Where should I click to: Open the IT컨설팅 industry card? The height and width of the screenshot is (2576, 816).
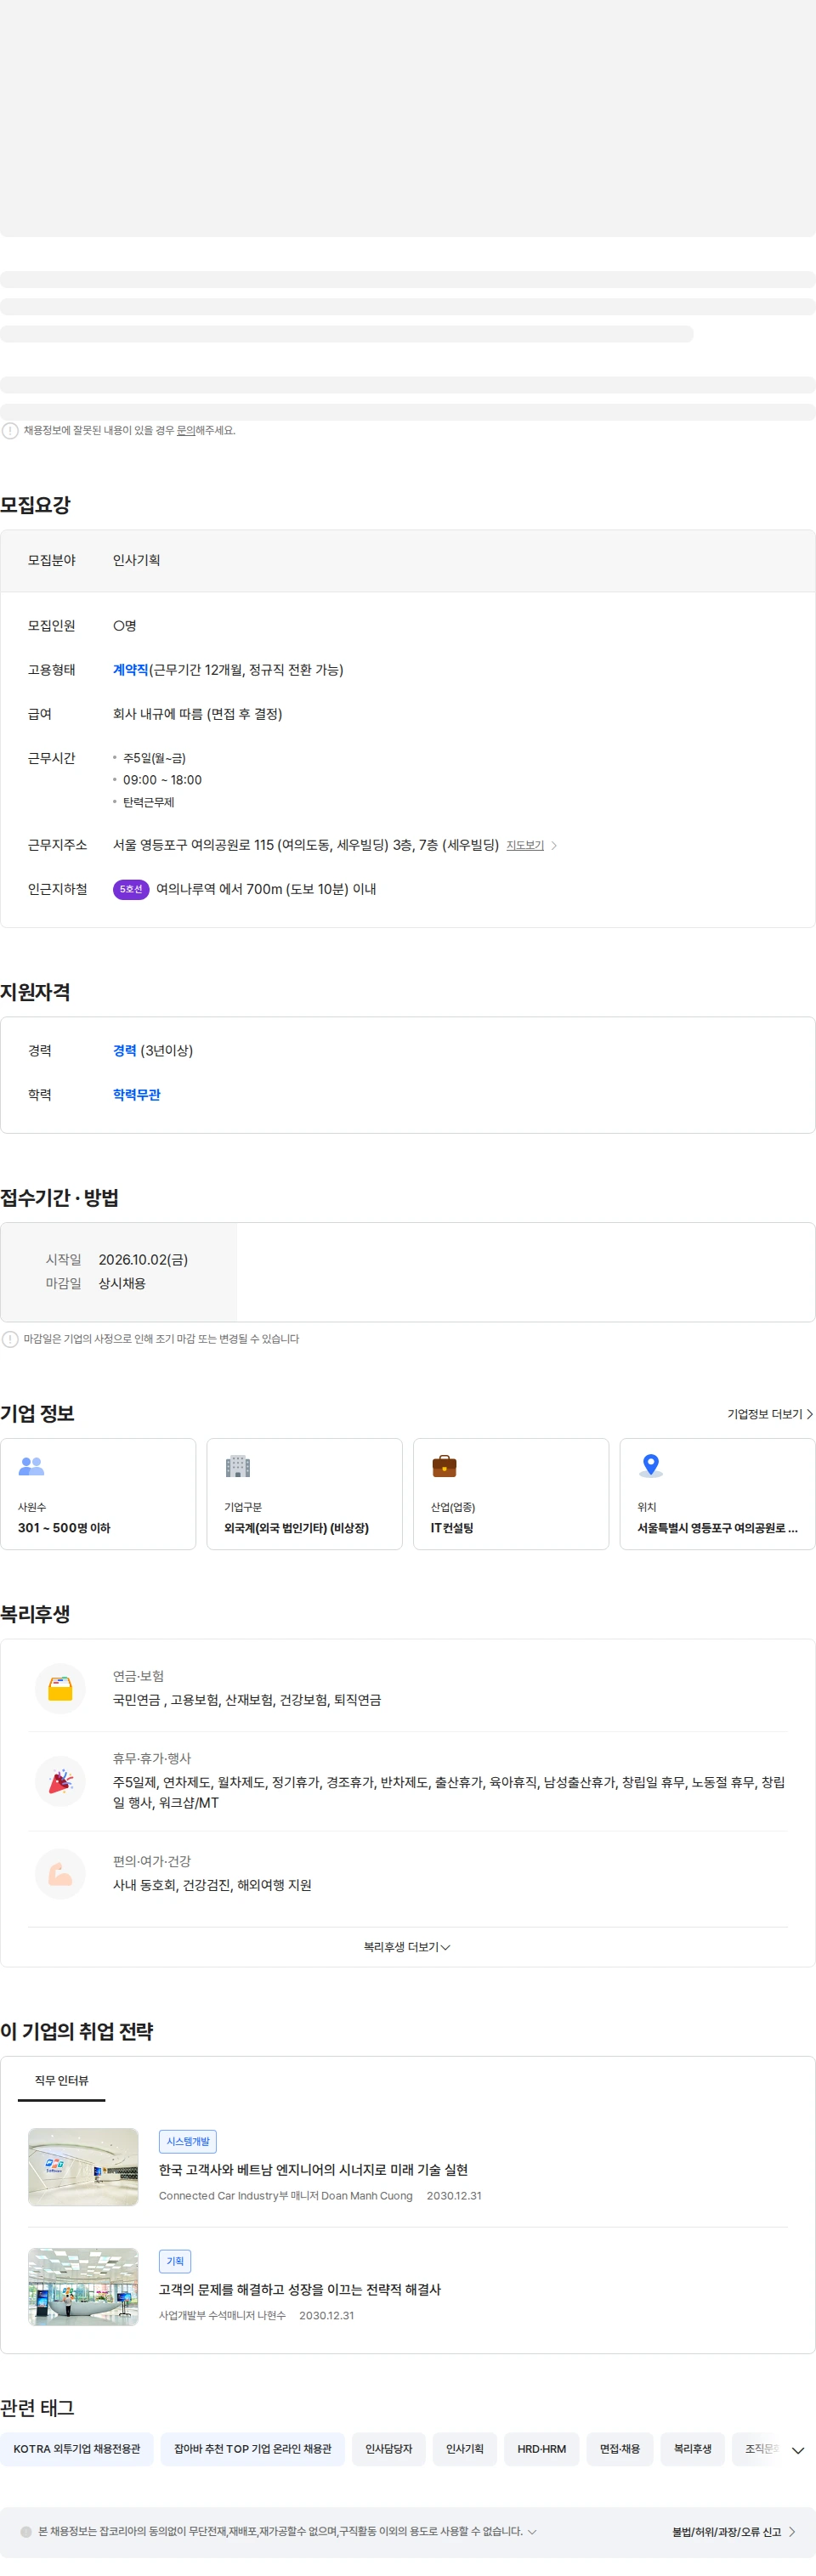click(511, 1493)
